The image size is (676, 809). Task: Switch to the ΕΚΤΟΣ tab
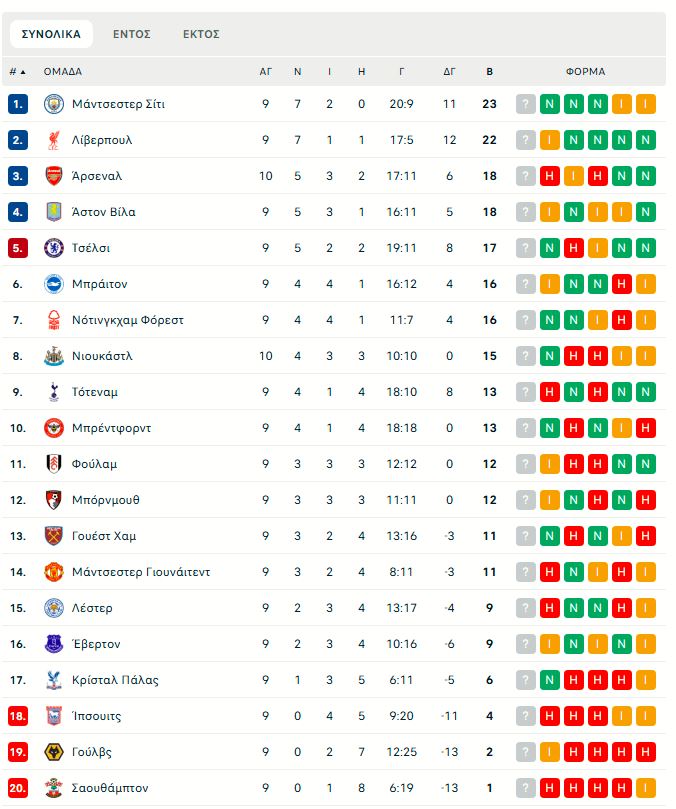201,34
